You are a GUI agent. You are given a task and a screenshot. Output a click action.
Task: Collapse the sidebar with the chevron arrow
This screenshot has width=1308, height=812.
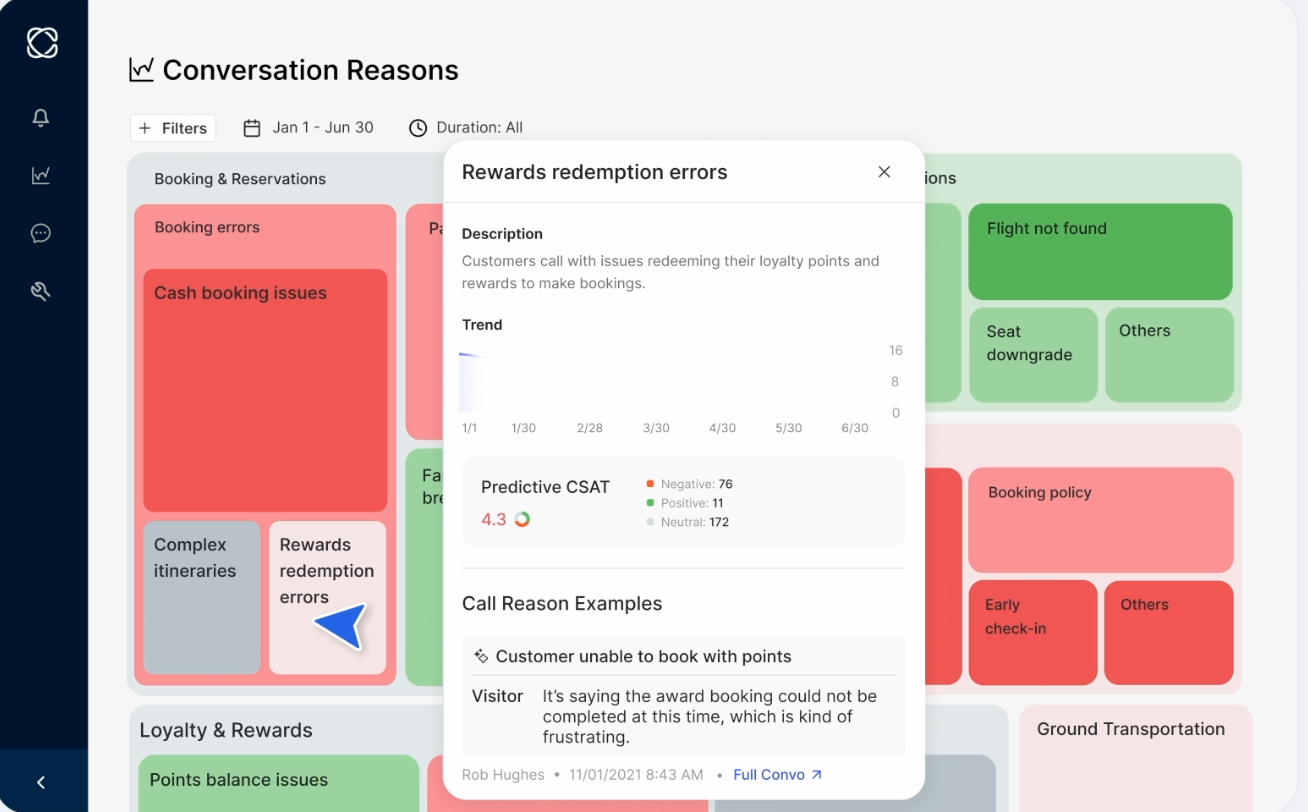tap(41, 782)
